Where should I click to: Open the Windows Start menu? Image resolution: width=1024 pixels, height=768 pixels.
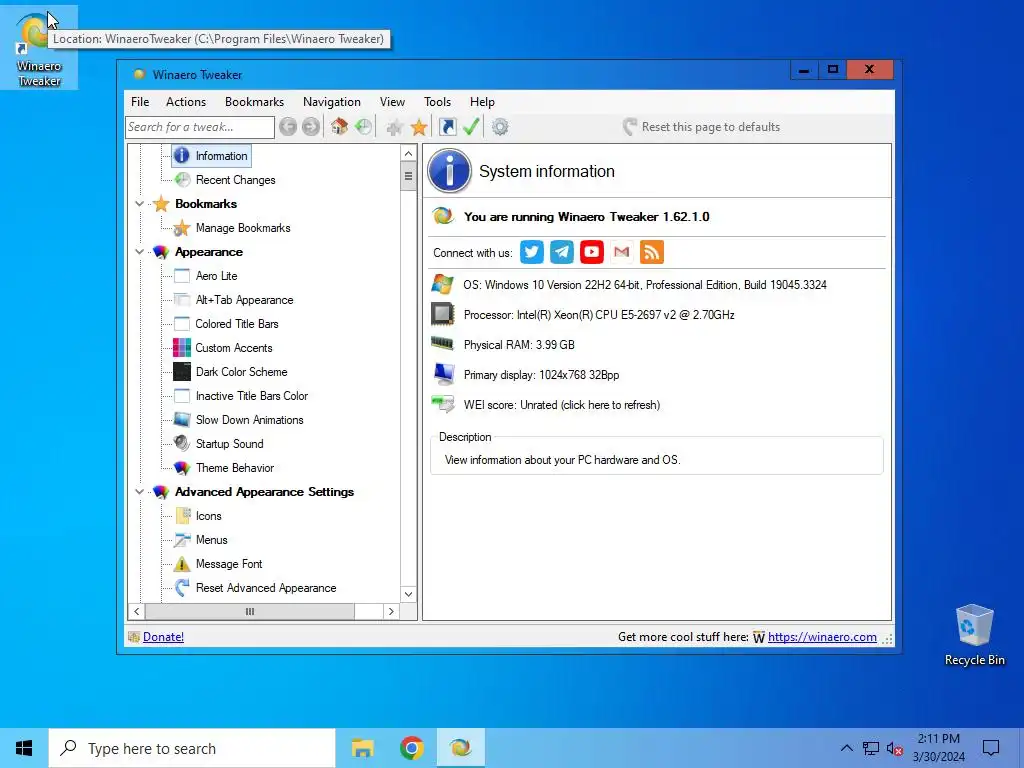point(24,748)
